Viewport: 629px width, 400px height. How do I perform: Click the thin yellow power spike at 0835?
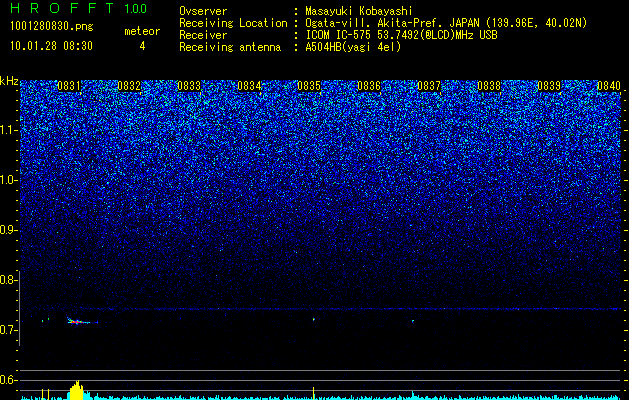coord(313,393)
